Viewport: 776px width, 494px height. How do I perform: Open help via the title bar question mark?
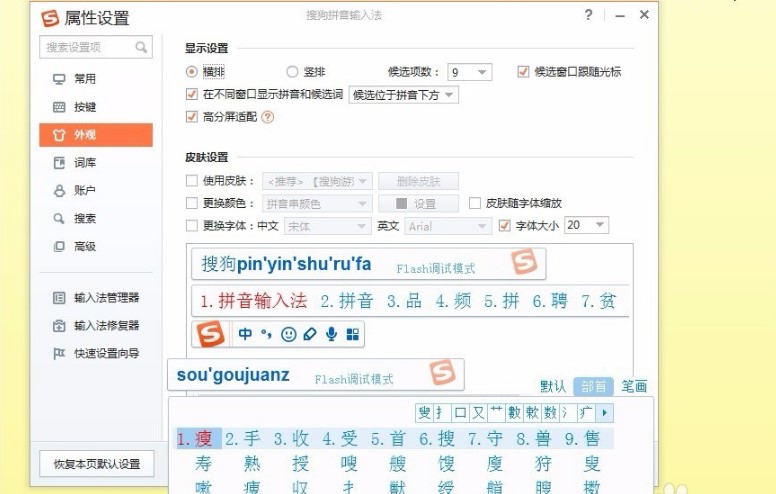point(588,15)
